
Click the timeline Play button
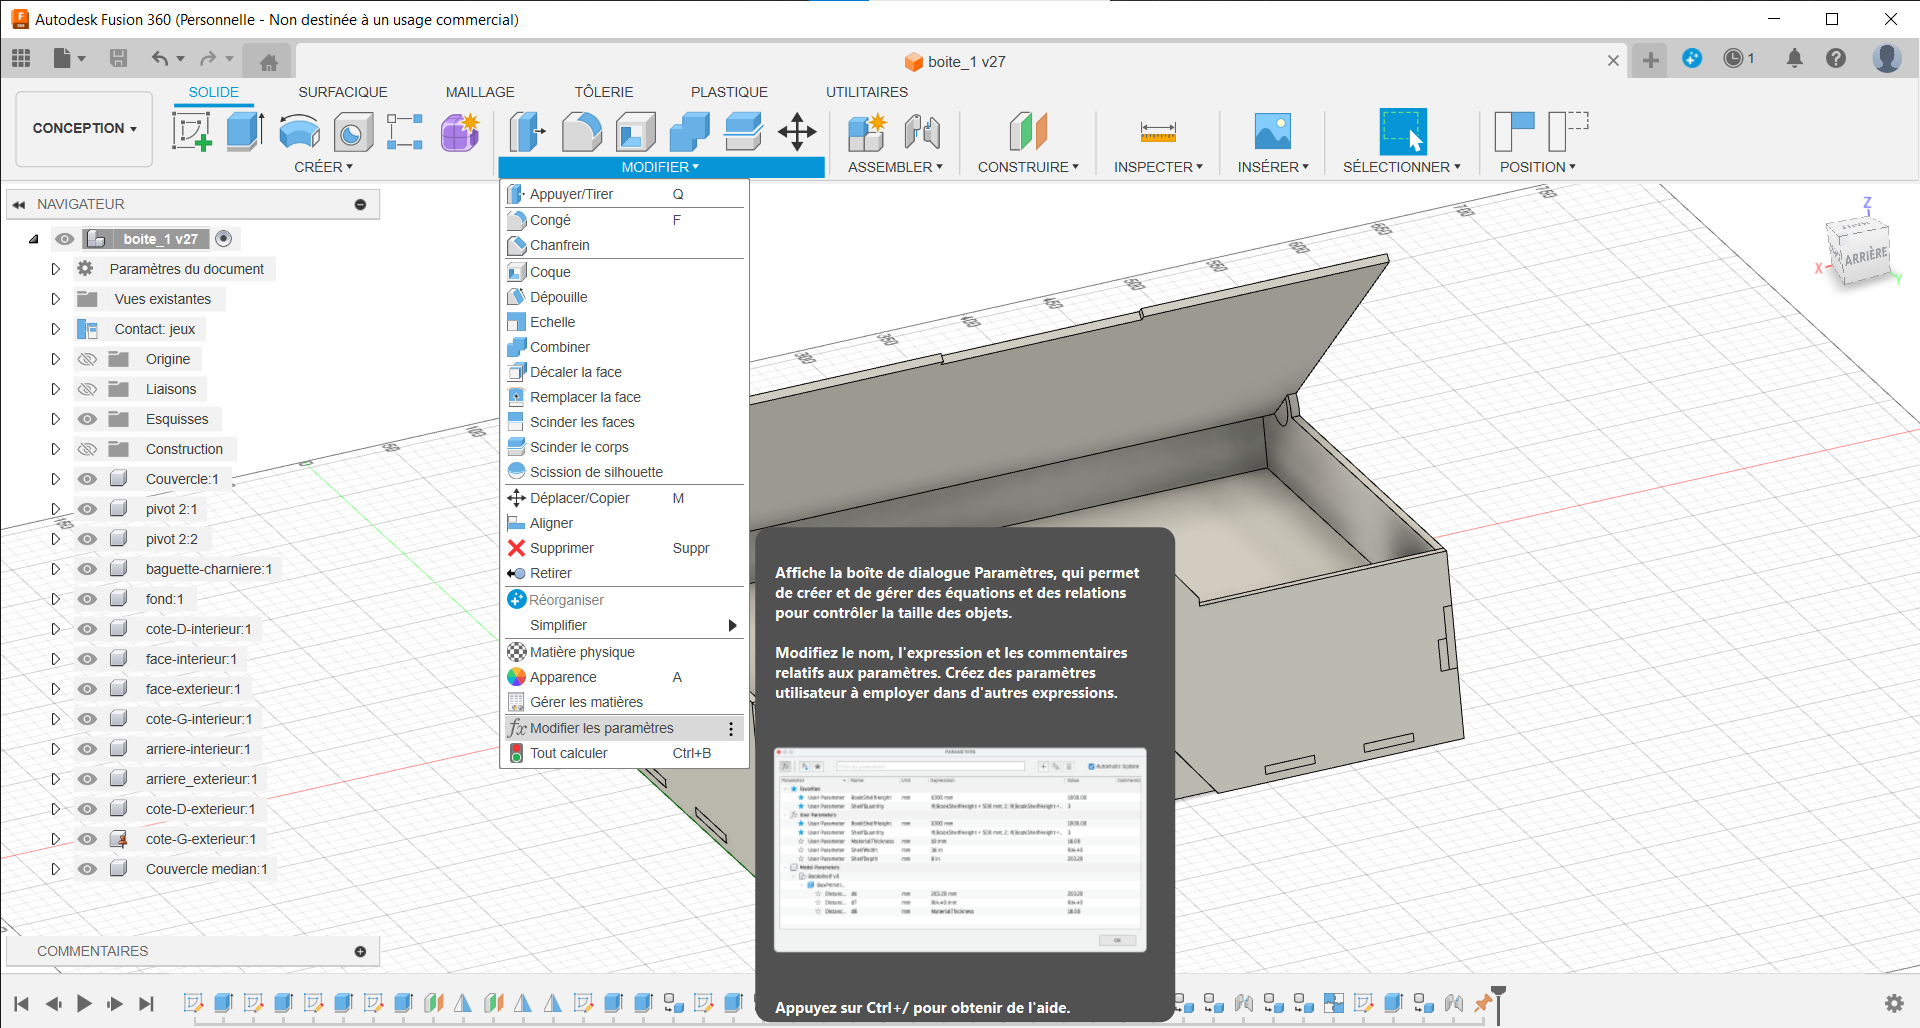(84, 1003)
